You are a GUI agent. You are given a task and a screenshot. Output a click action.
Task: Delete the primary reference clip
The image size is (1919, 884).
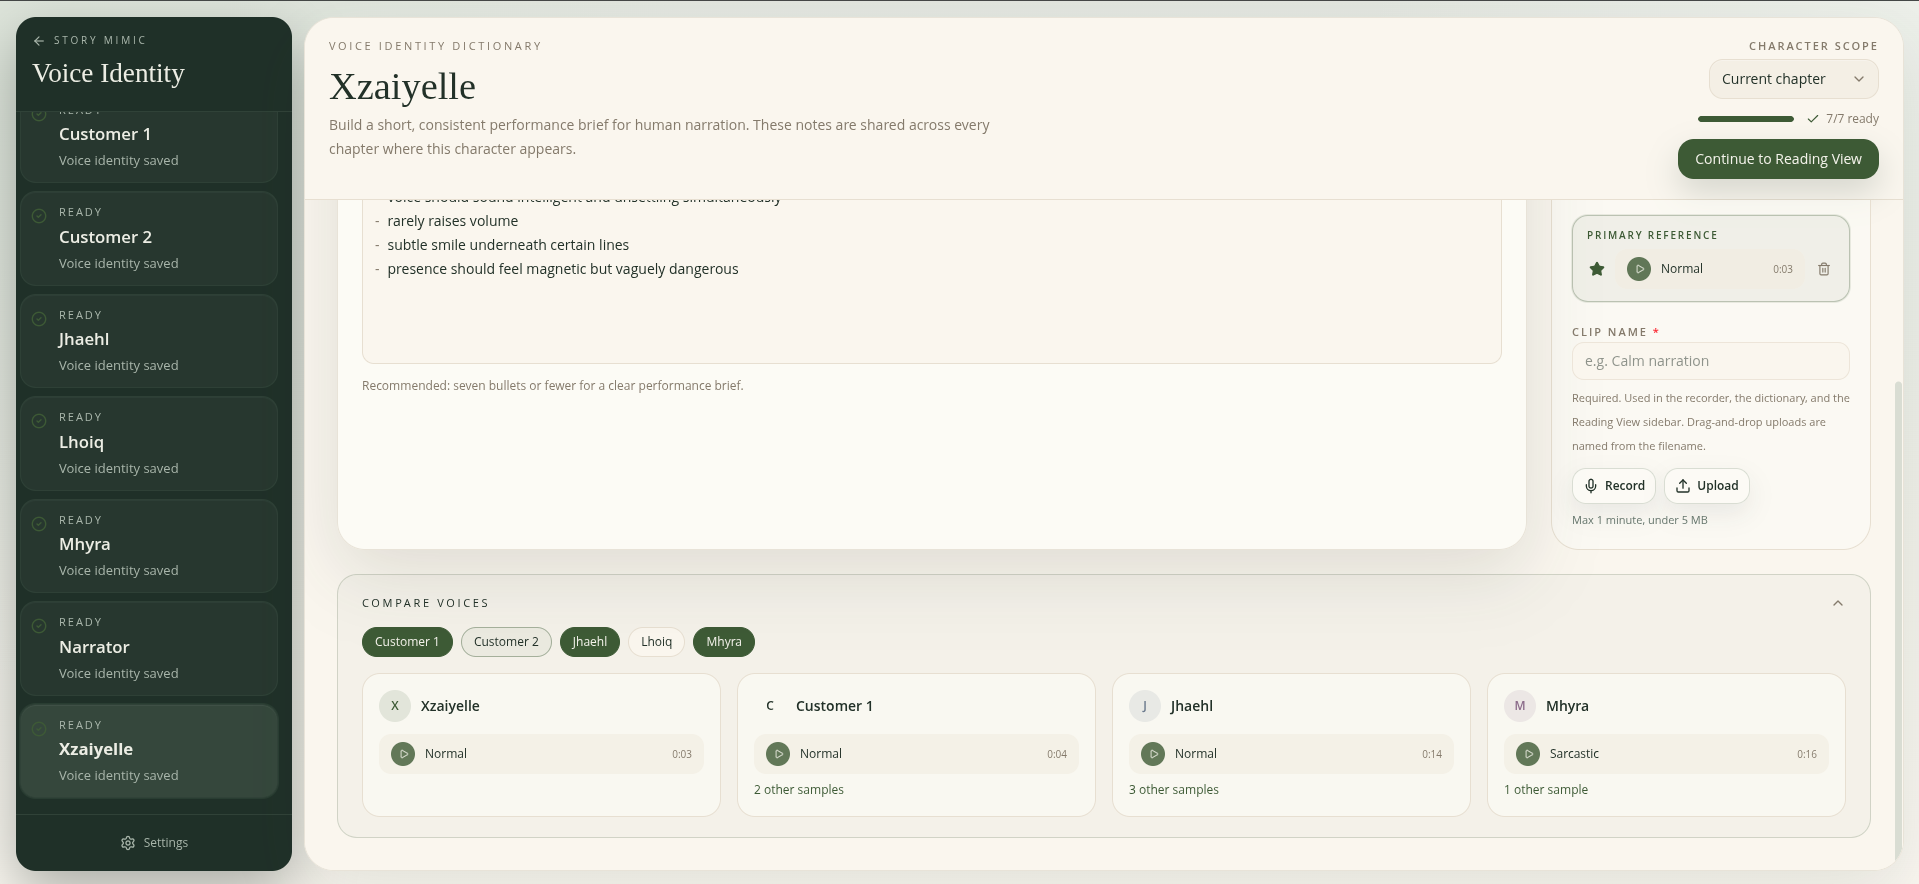(x=1824, y=269)
